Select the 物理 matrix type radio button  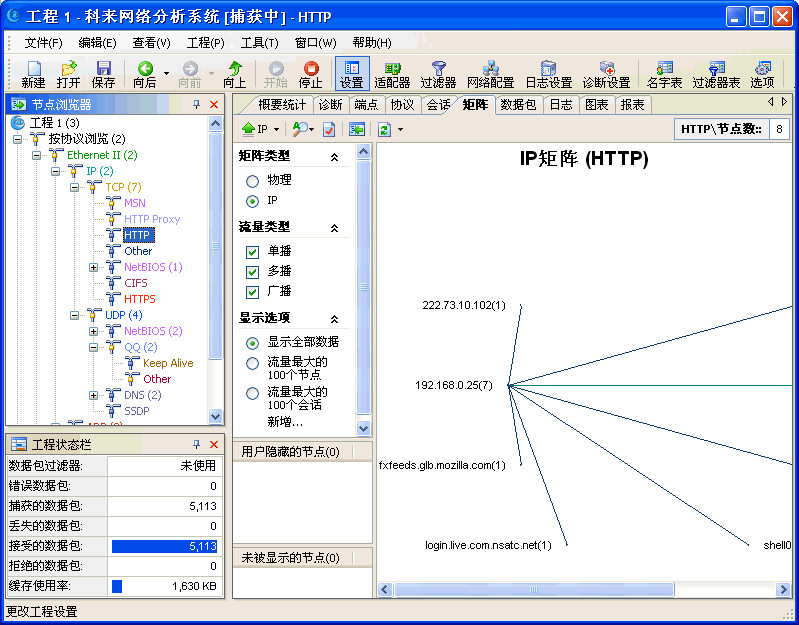tap(252, 180)
